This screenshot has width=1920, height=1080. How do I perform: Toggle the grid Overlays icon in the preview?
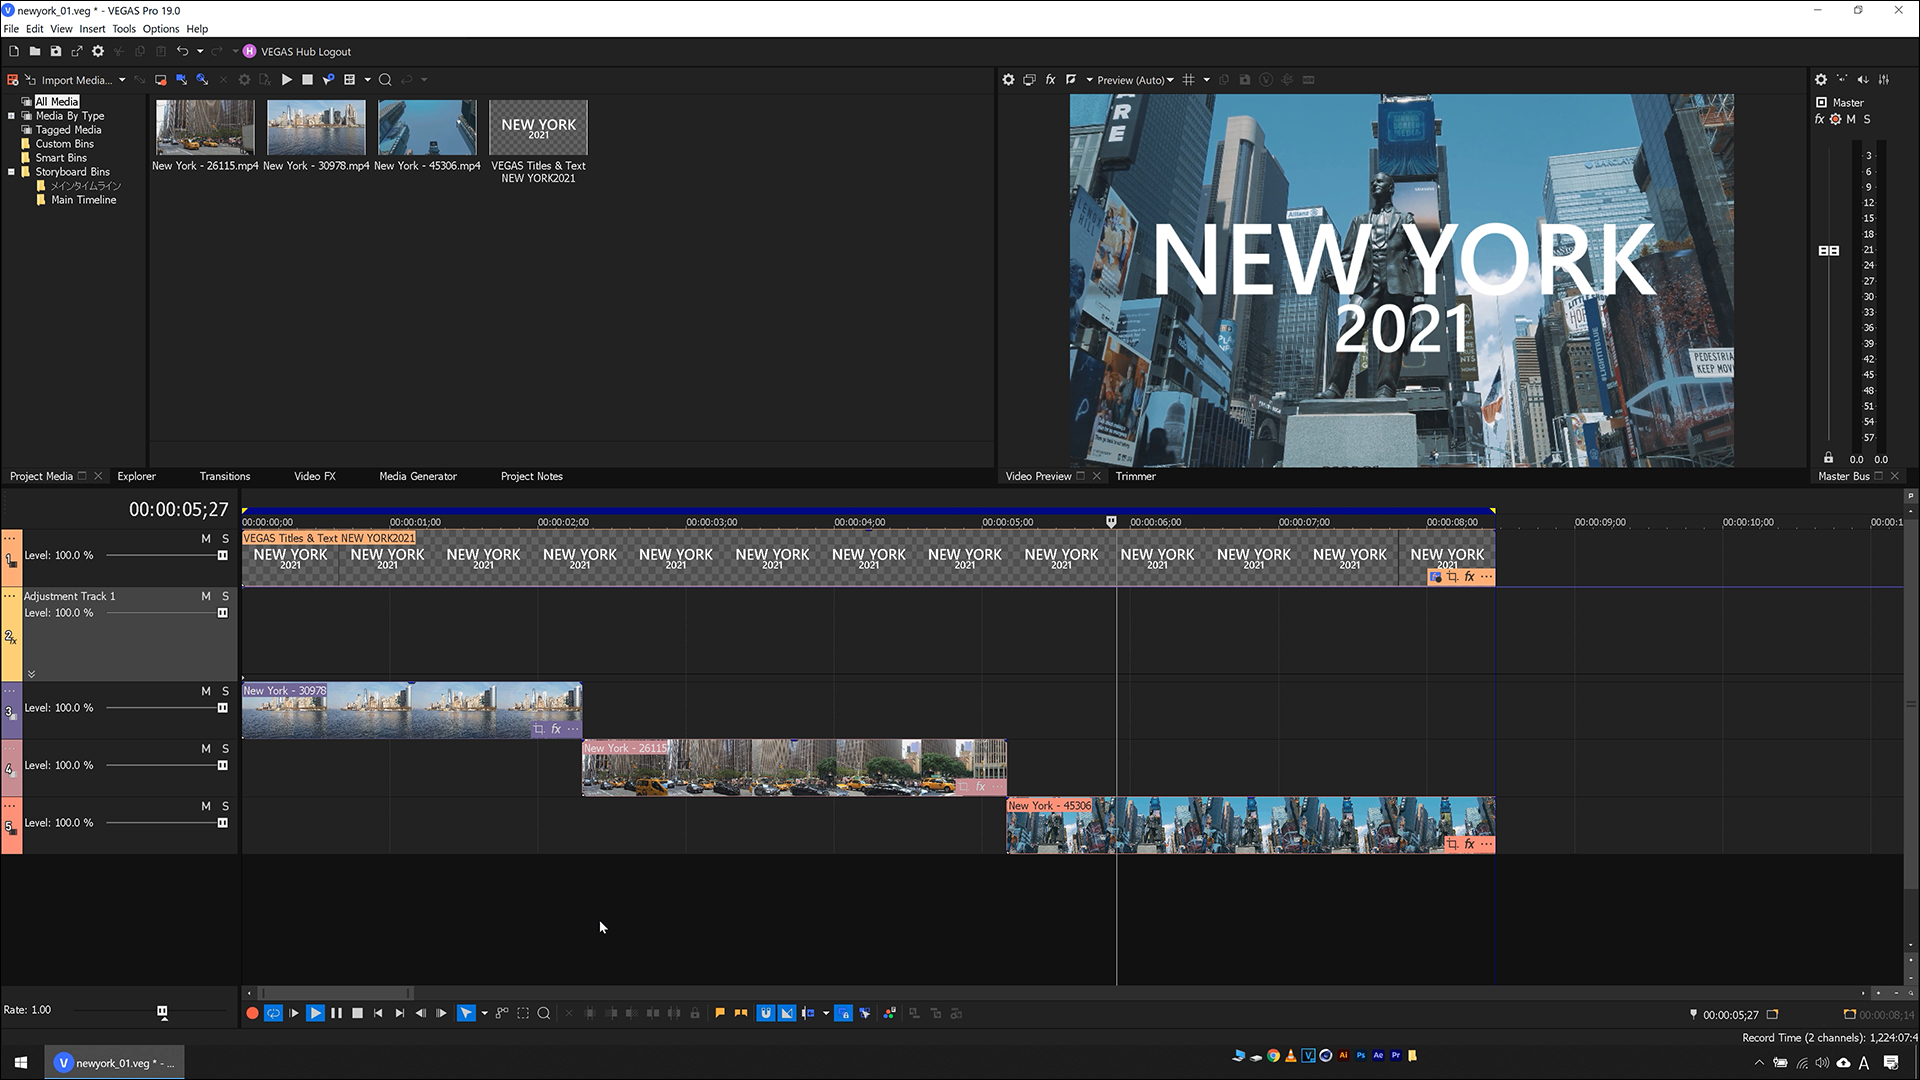(1188, 80)
